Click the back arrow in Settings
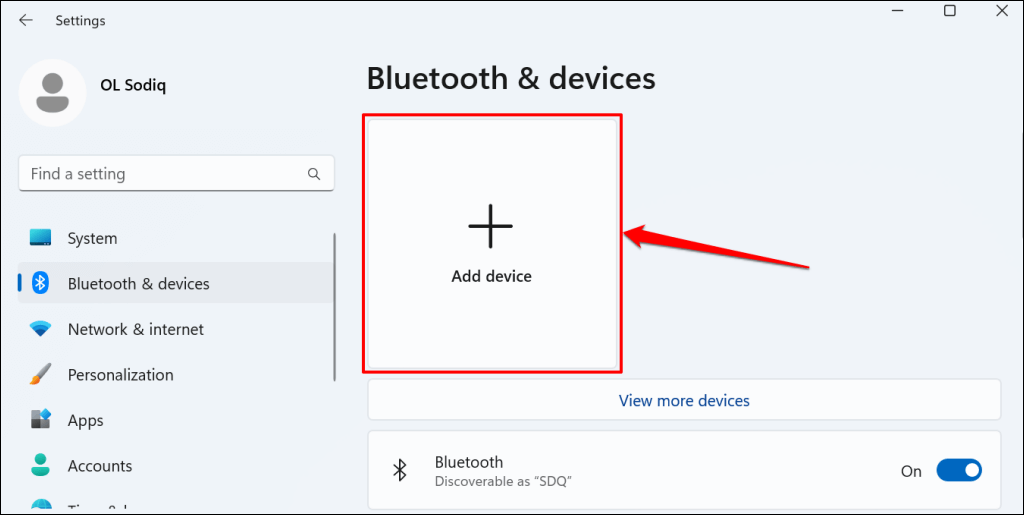The width and height of the screenshot is (1024, 515). click(25, 21)
